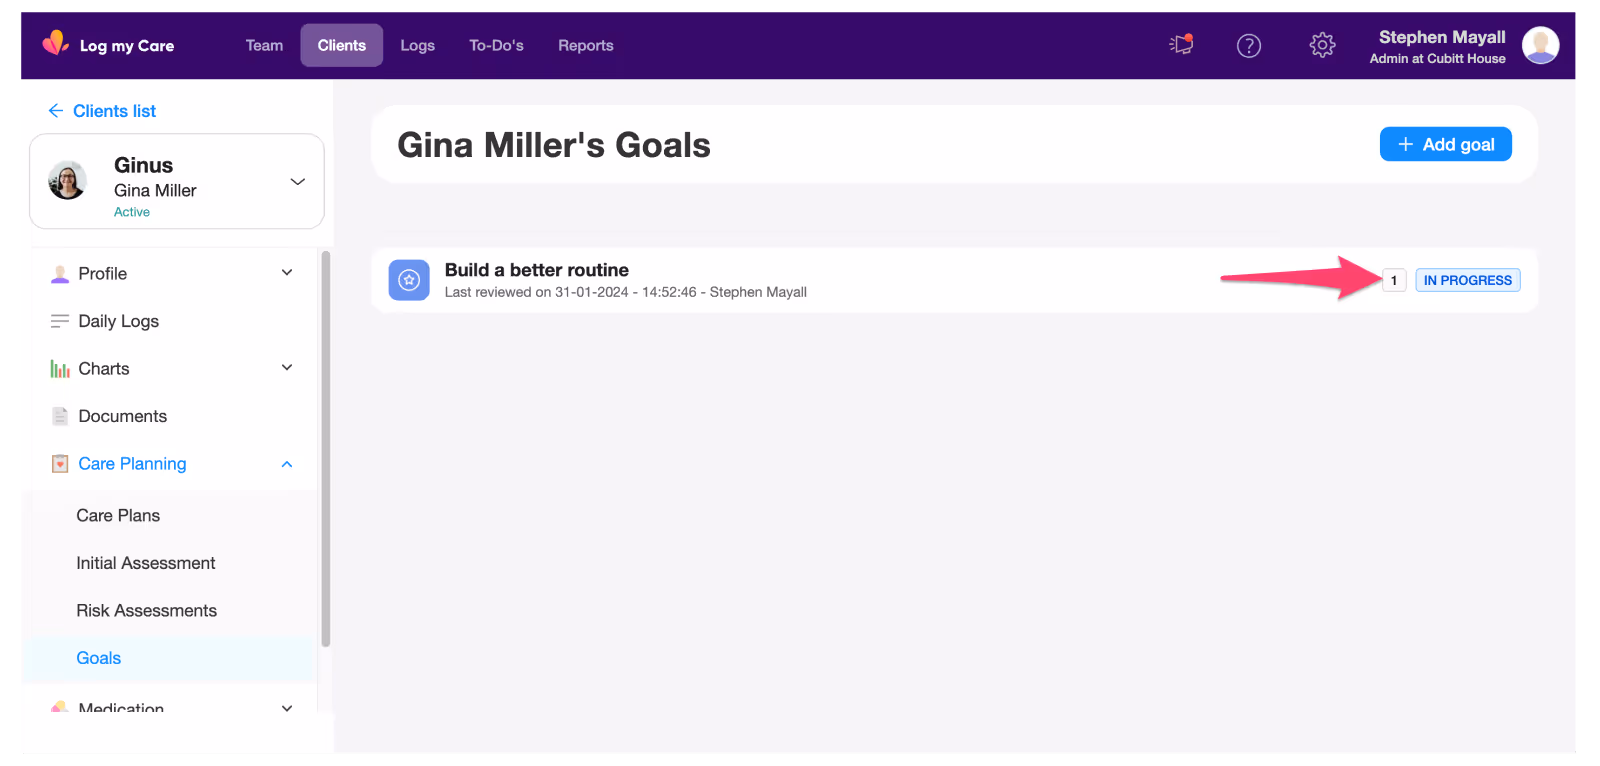Open the help question mark icon

pos(1249,45)
